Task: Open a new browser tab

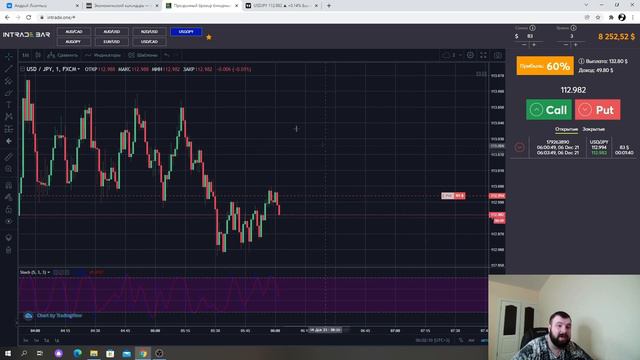Action: click(329, 6)
